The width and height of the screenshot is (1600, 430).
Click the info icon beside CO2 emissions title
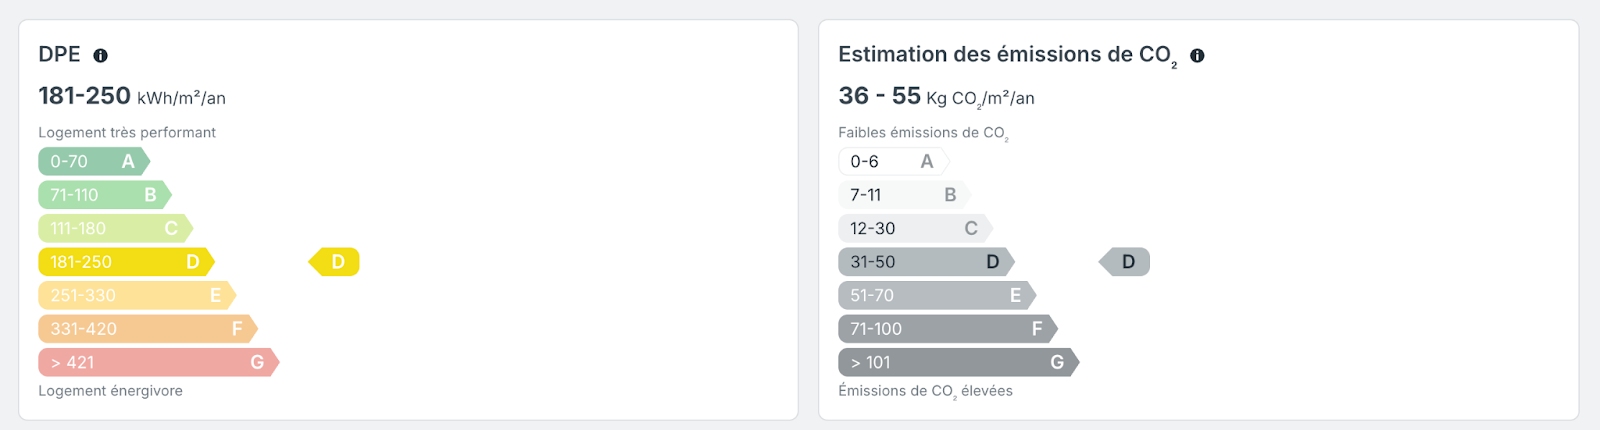(x=1197, y=56)
